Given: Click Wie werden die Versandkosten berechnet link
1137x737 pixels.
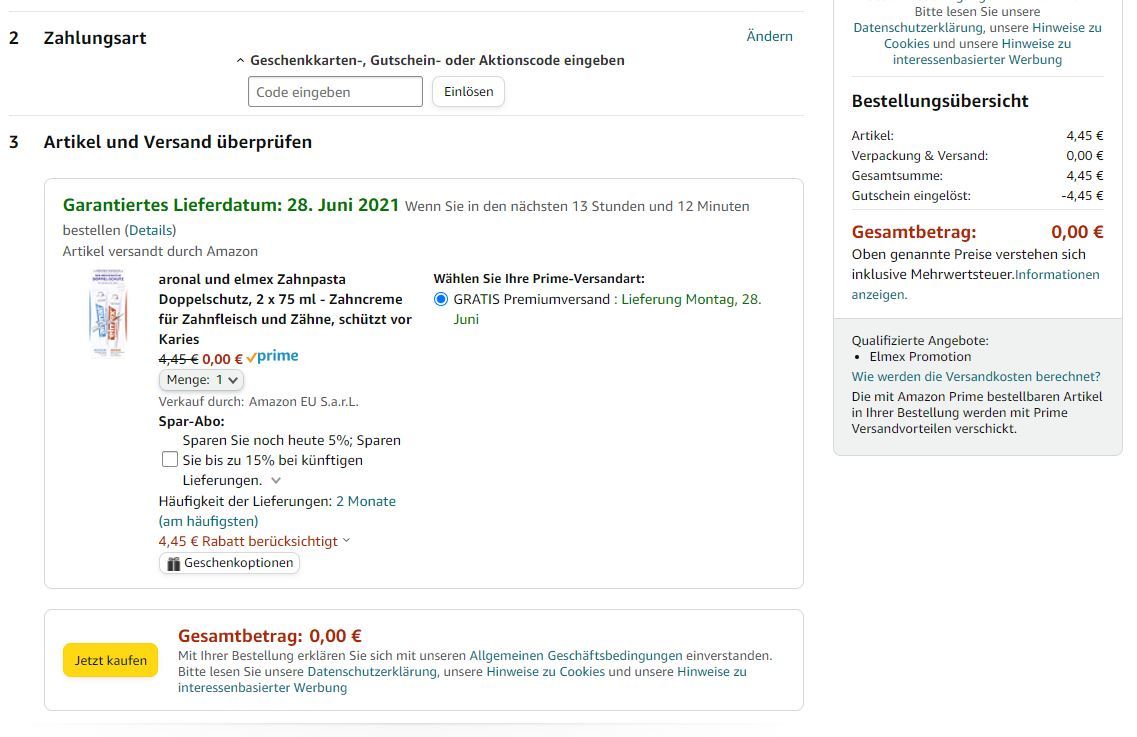Looking at the screenshot, I should click(x=976, y=376).
